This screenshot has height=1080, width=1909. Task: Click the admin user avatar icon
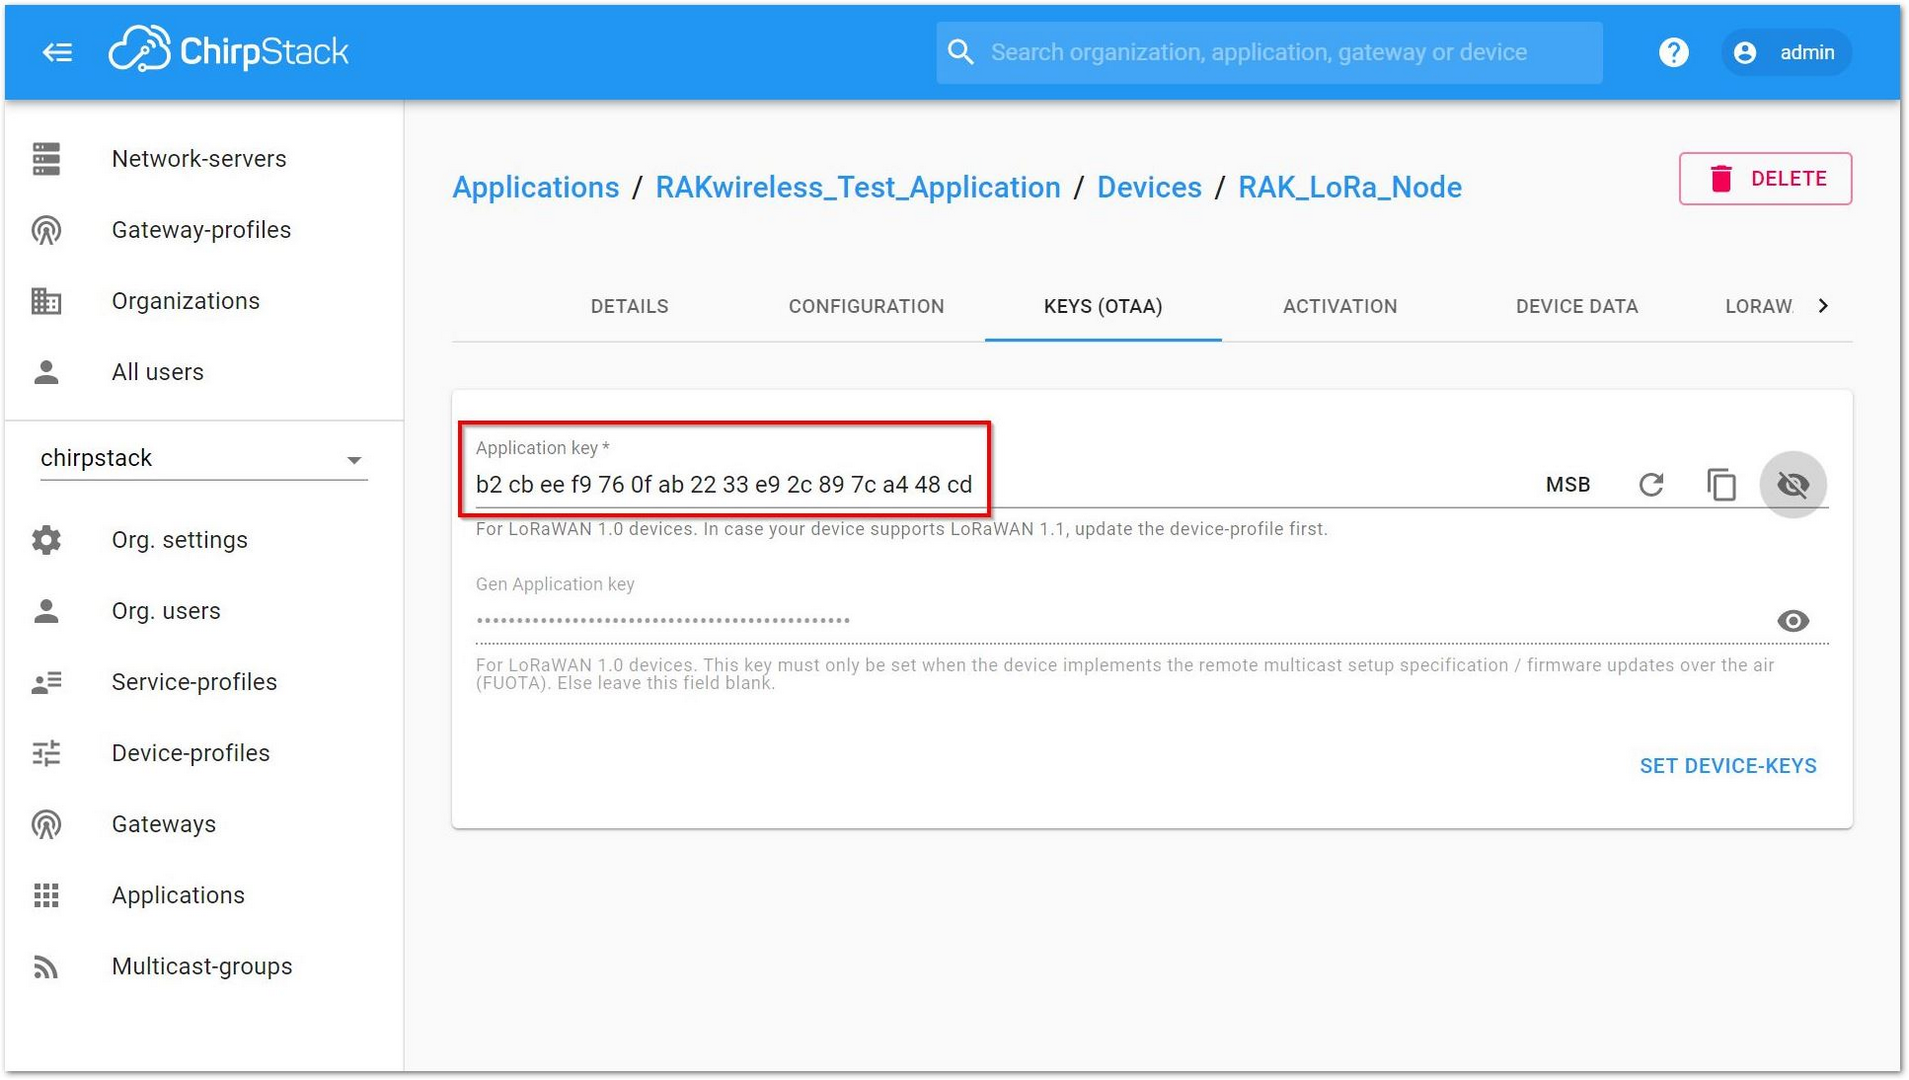coord(1745,52)
